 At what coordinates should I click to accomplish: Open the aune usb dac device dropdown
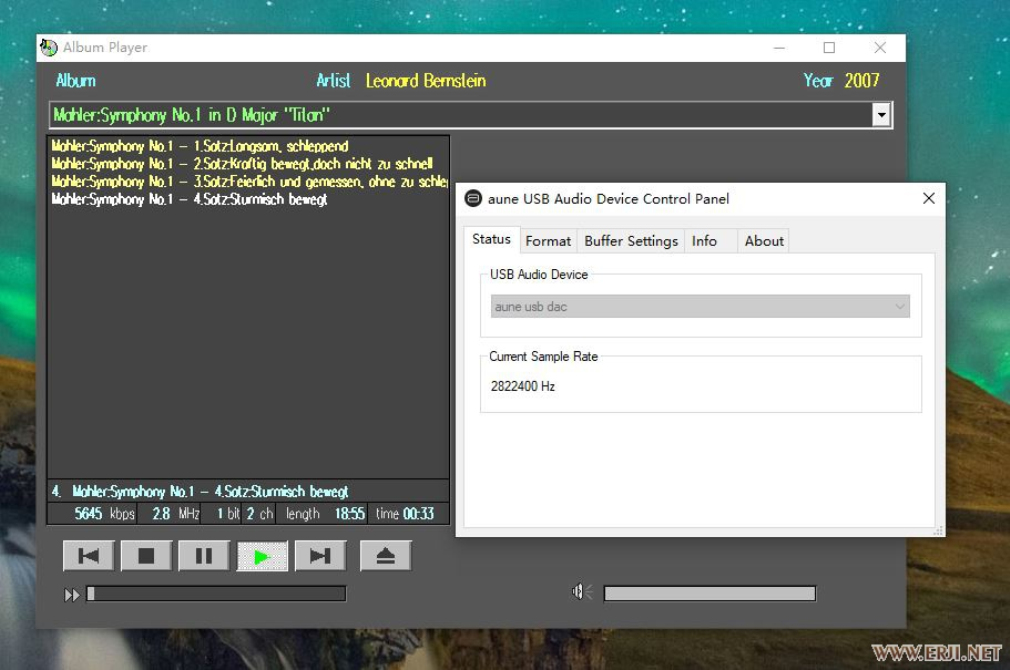[x=700, y=307]
